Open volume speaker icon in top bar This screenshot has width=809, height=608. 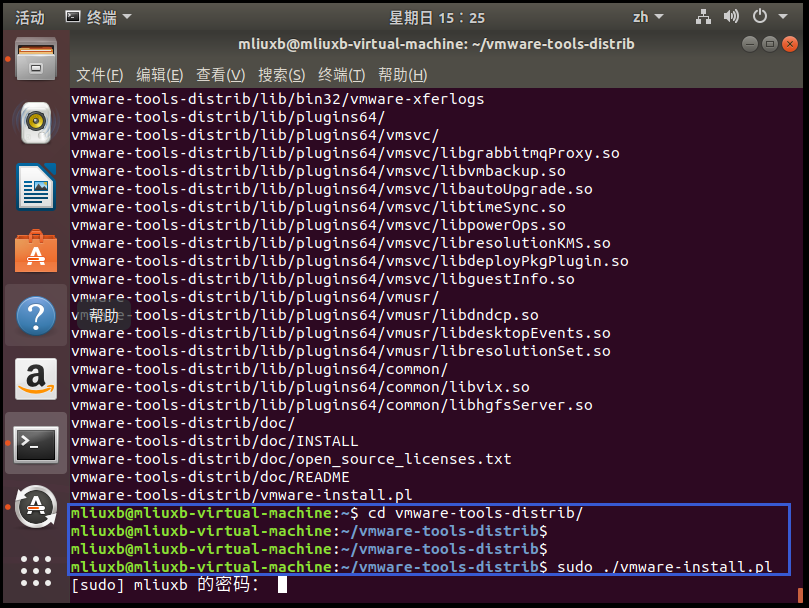pyautogui.click(x=731, y=17)
